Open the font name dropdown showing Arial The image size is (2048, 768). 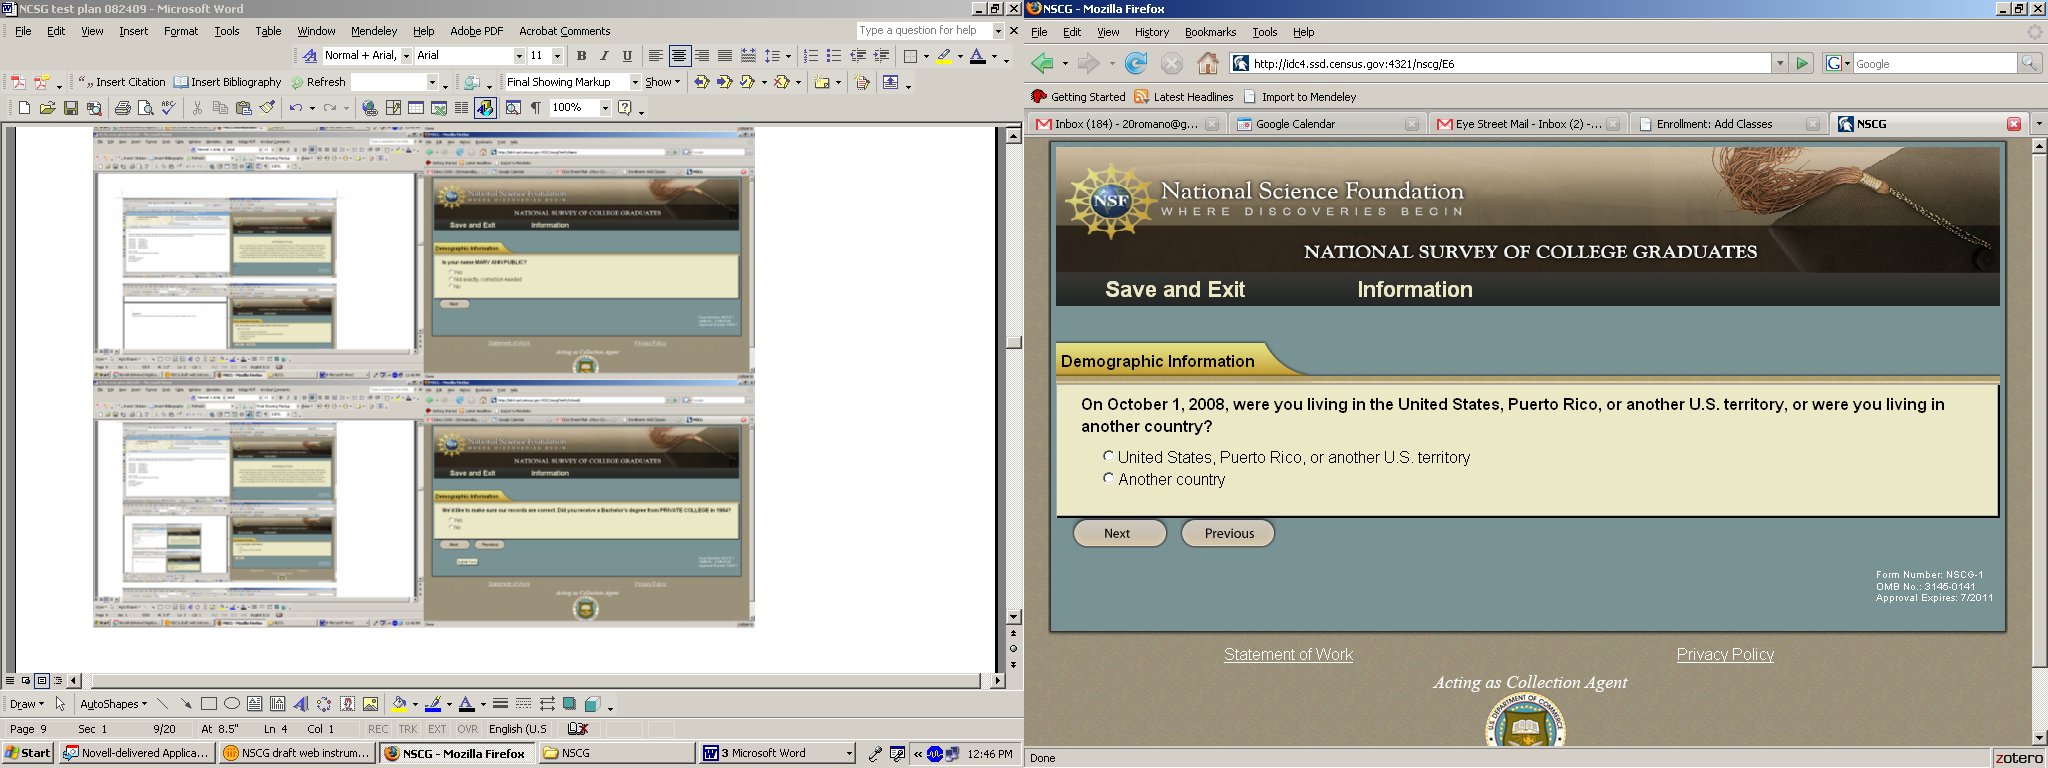pos(519,56)
